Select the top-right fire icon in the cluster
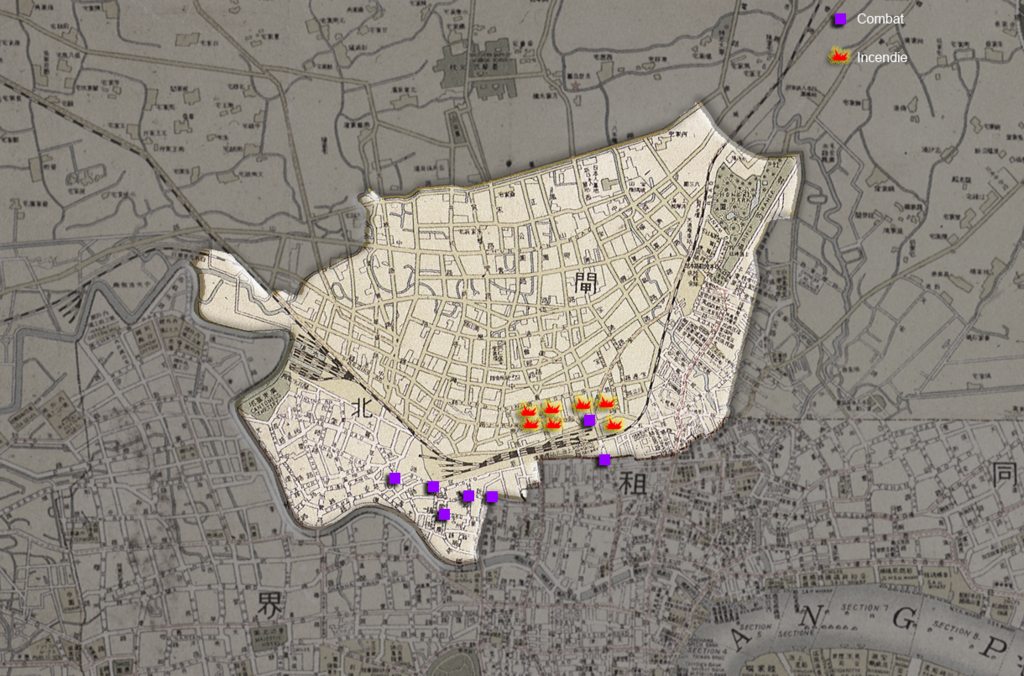Viewport: 1024px width, 676px height. click(606, 402)
